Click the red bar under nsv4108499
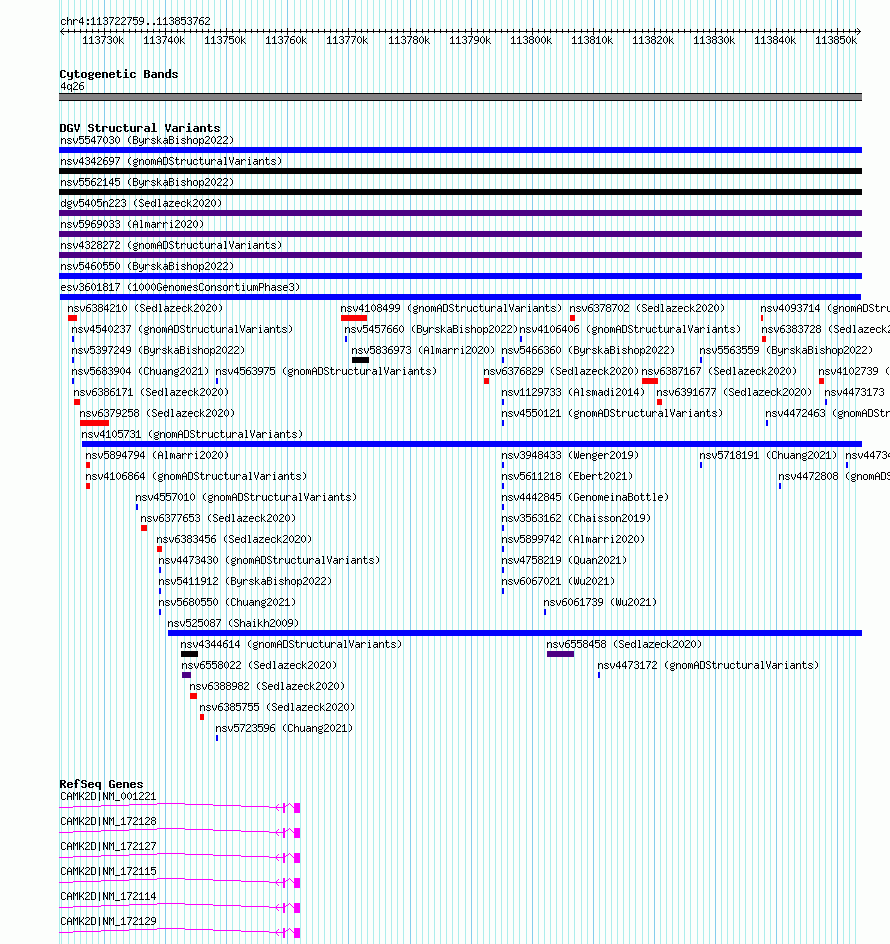 [353, 318]
